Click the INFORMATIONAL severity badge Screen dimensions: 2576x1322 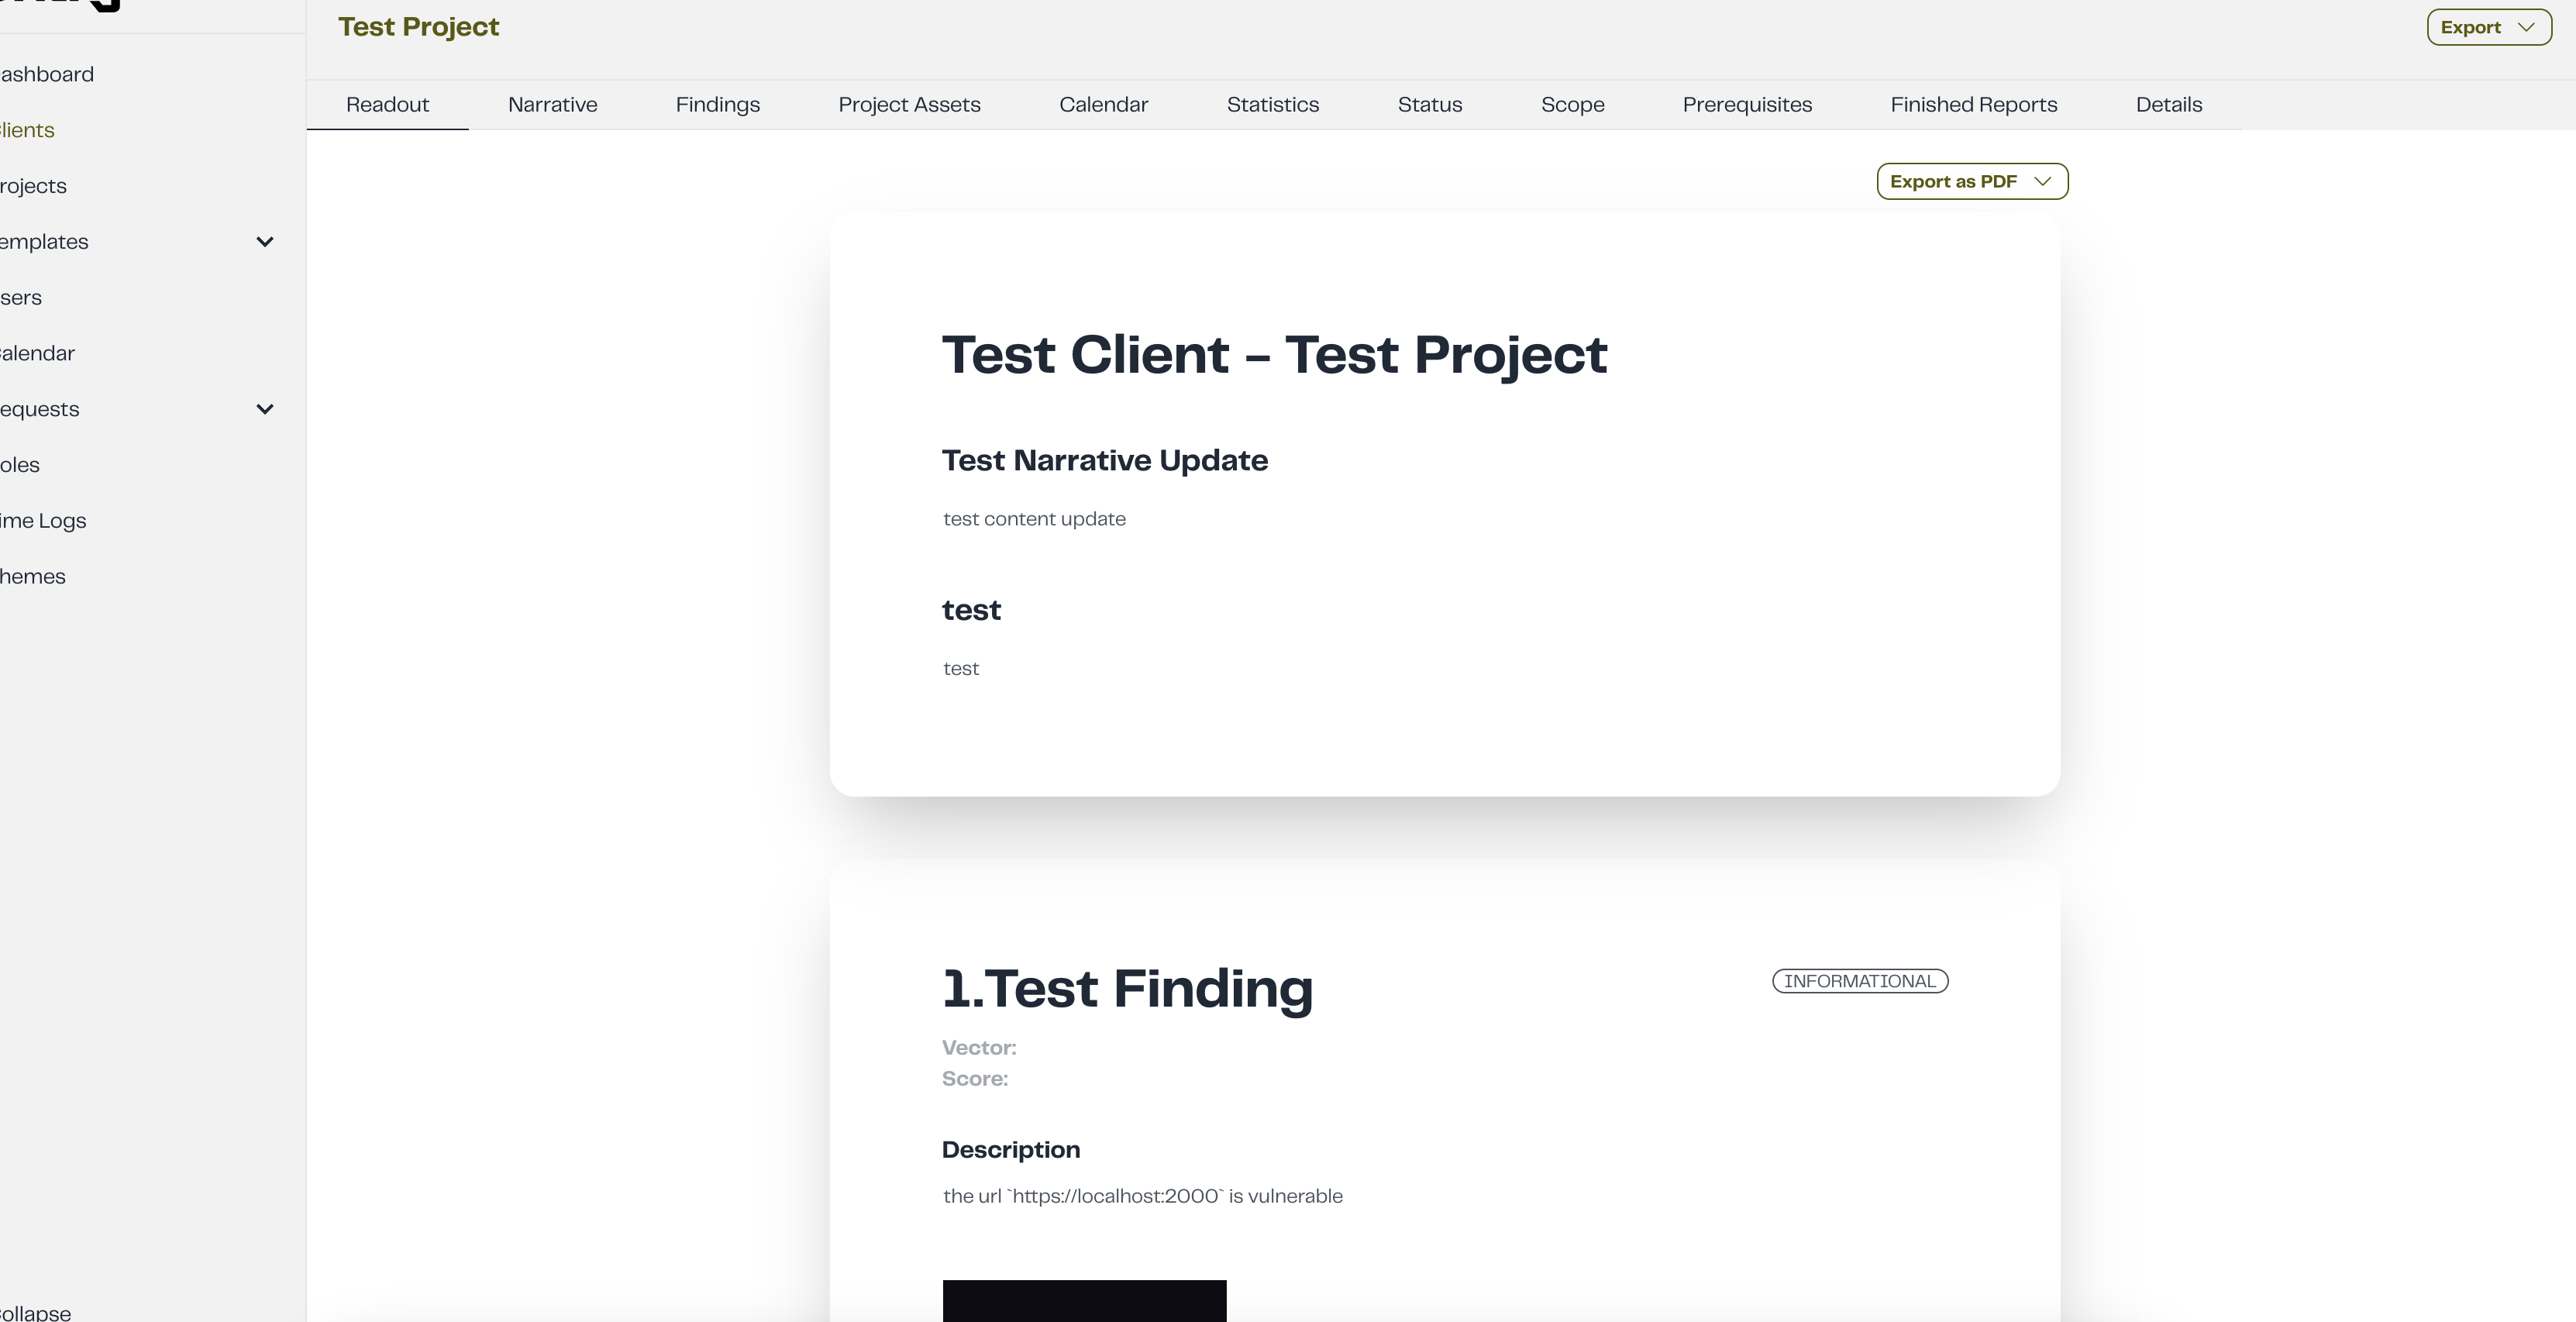point(1860,981)
